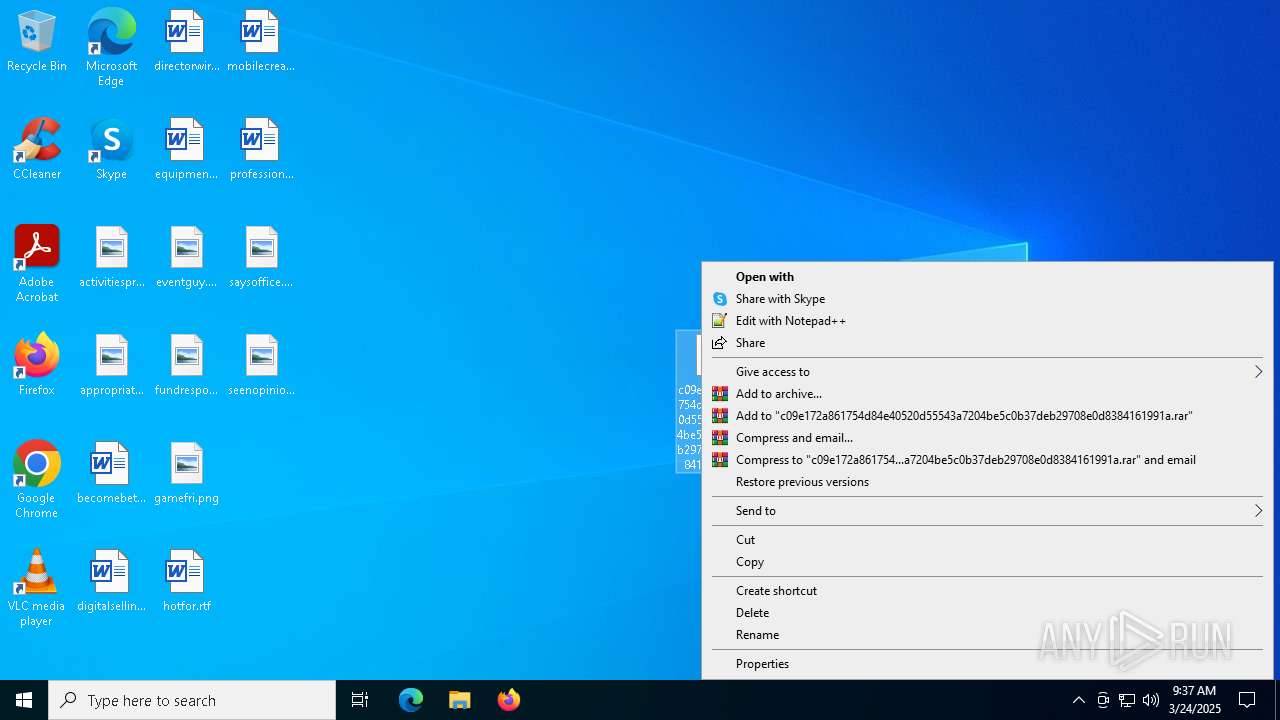This screenshot has width=1280, height=720.
Task: Open the notification center icon
Action: click(x=1247, y=700)
